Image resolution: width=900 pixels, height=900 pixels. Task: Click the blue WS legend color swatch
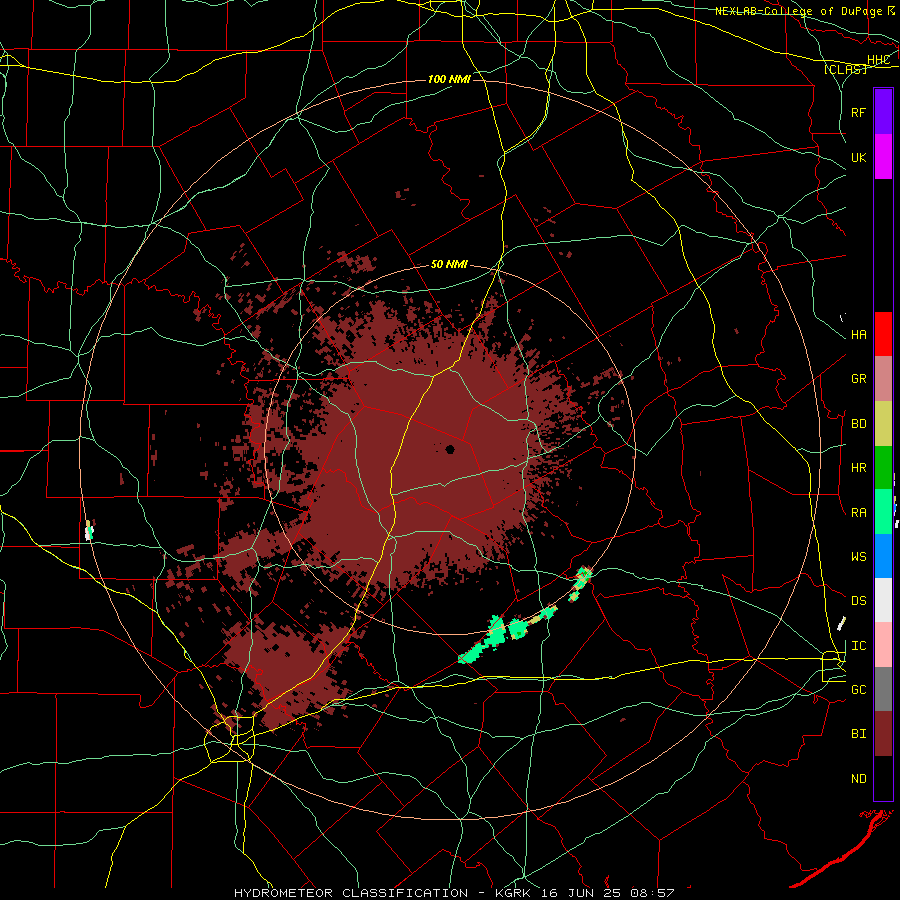coord(883,556)
